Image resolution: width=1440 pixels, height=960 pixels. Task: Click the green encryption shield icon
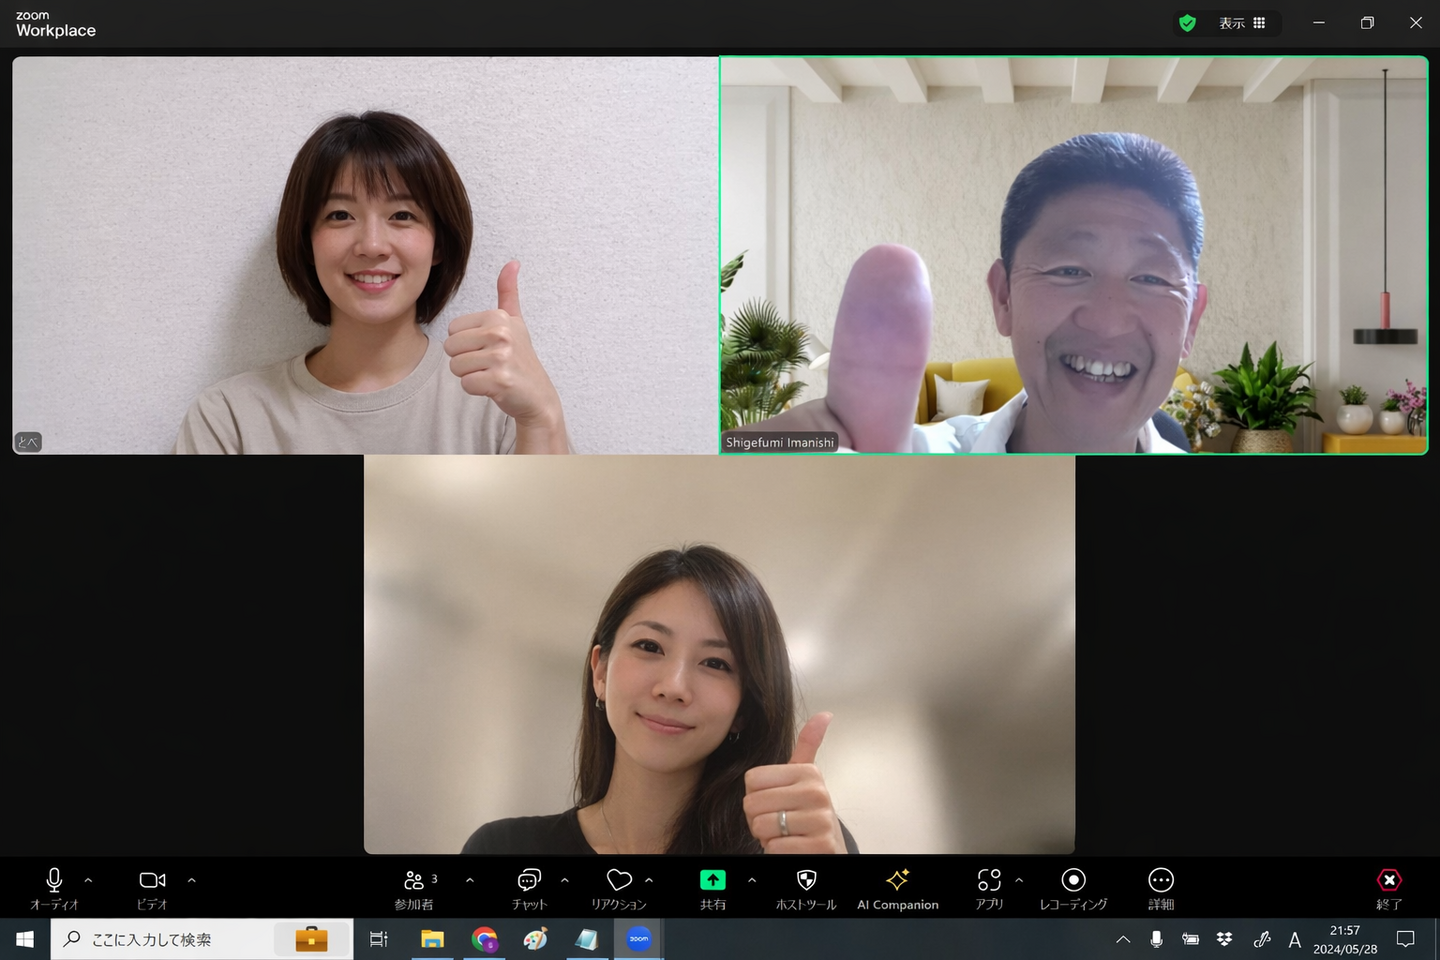(x=1187, y=23)
